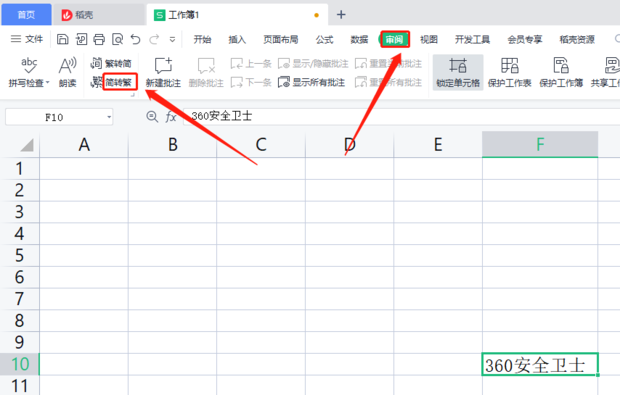Open the 首页 home tab
The image size is (620, 395).
(26, 15)
